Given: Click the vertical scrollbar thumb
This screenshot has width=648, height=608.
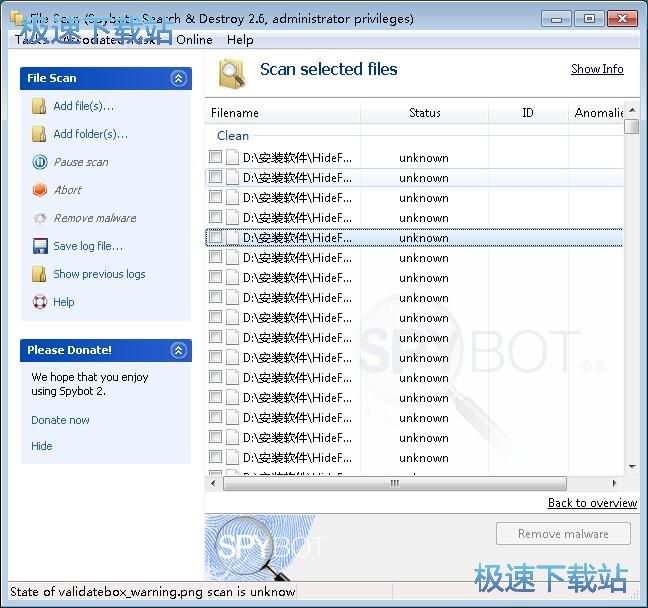Looking at the screenshot, I should point(632,126).
